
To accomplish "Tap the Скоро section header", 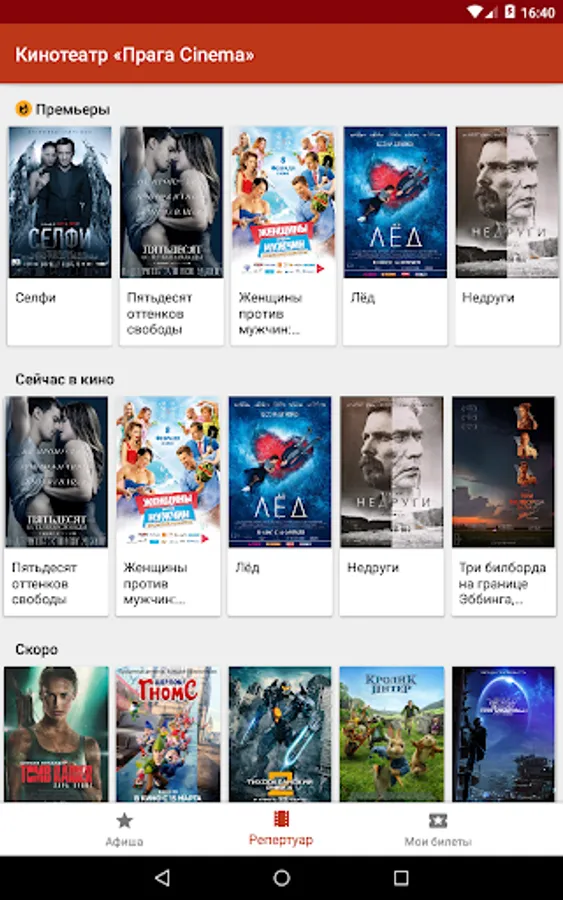I will [x=37, y=649].
